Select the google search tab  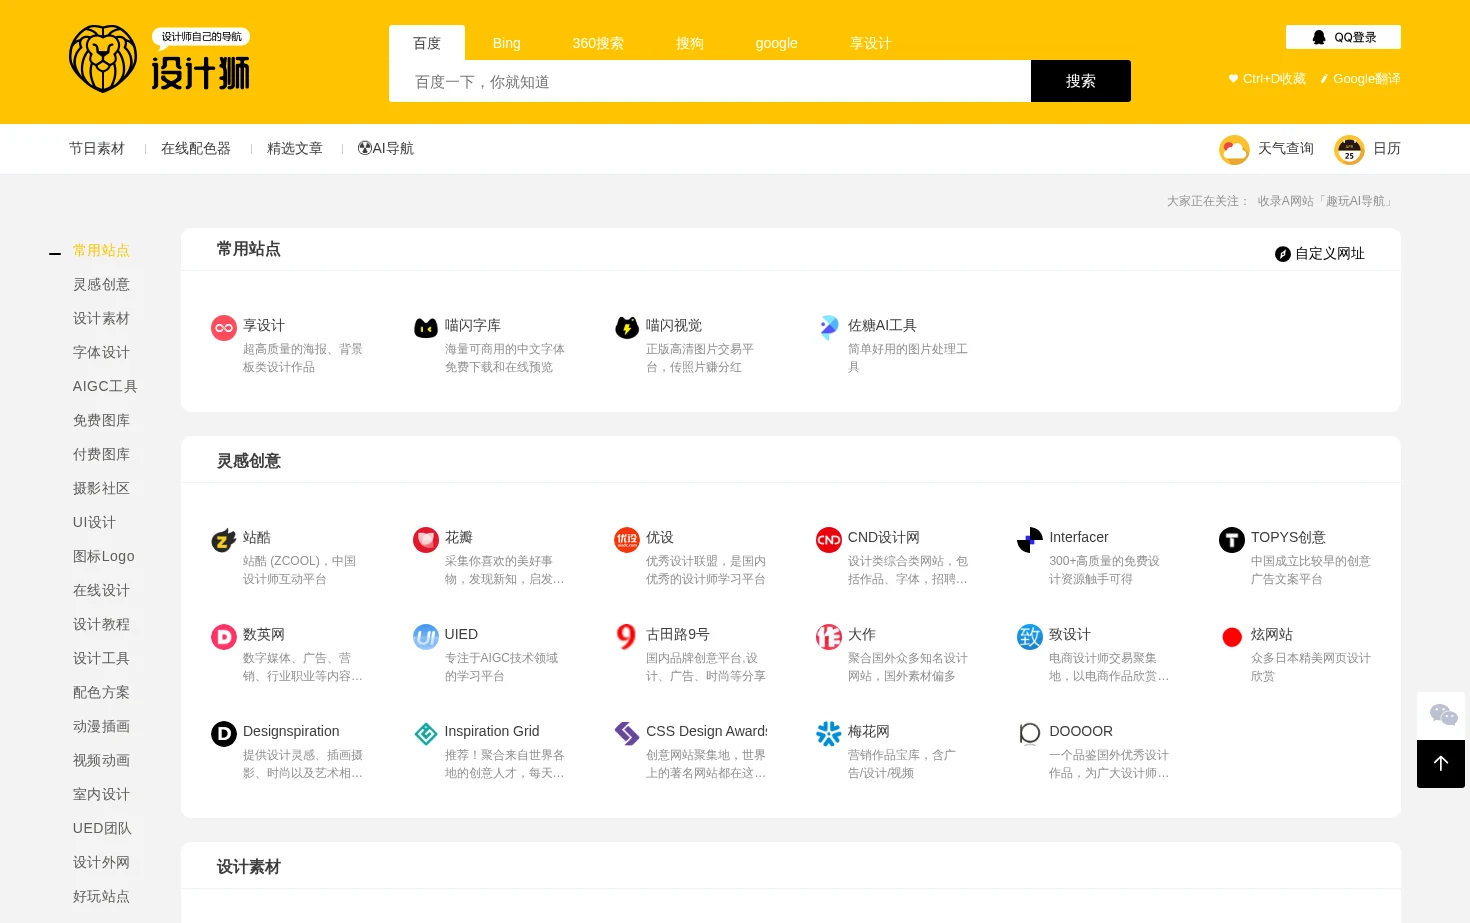click(776, 43)
